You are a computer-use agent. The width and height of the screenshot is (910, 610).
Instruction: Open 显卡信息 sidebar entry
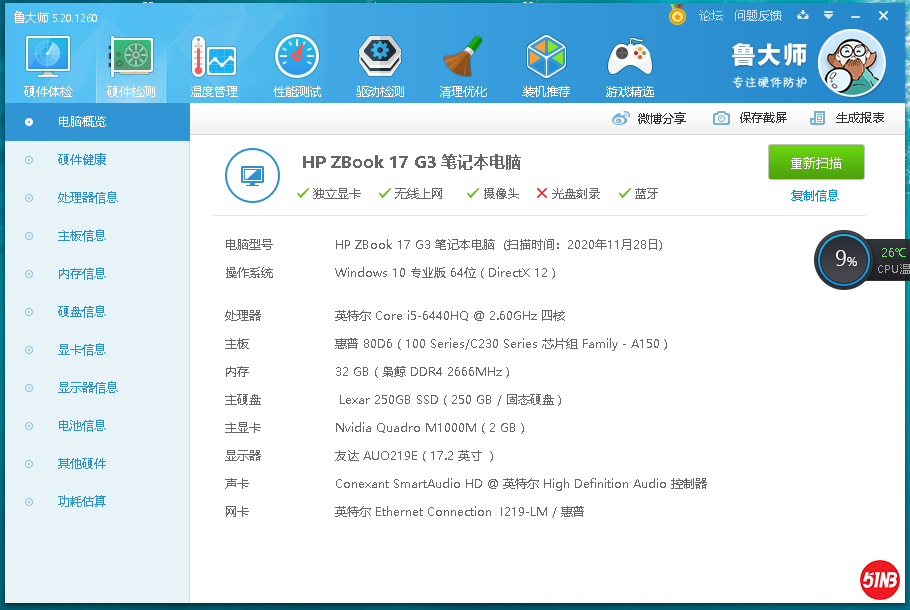pyautogui.click(x=81, y=350)
